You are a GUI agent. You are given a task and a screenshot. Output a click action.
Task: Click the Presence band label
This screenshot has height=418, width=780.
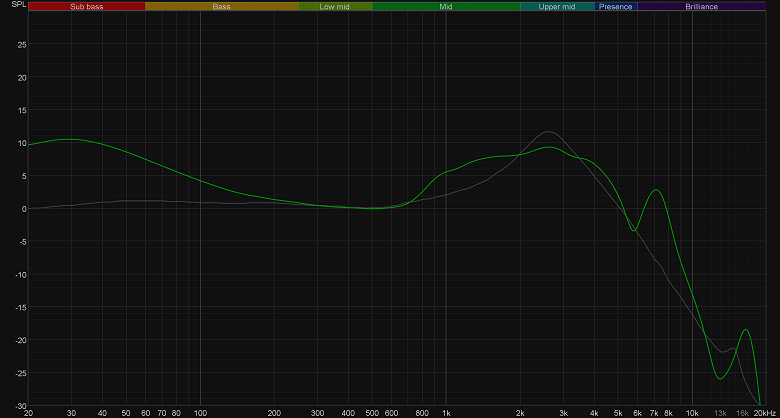[616, 6]
